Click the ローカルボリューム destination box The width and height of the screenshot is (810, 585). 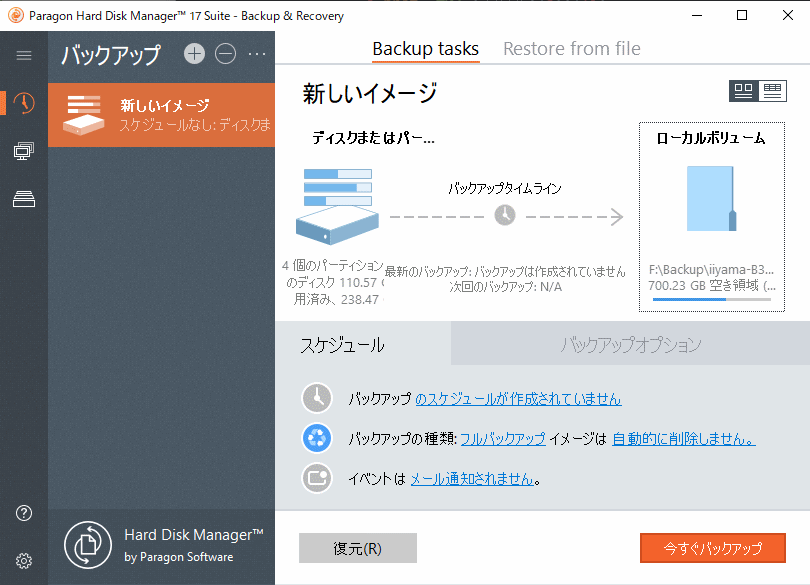[712, 217]
